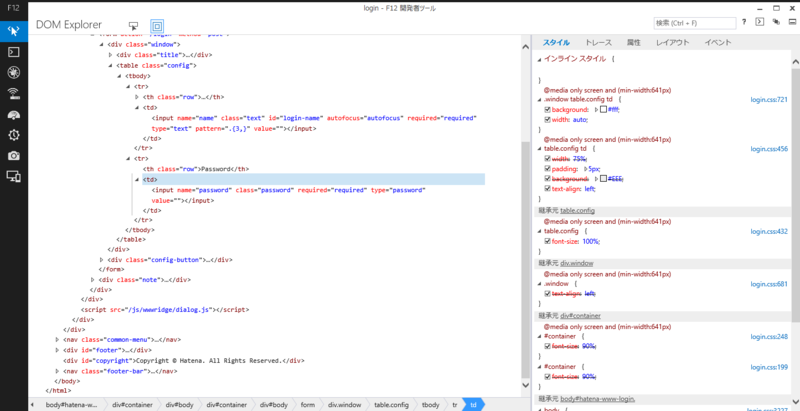Expand the padding shorthand triangle
The height and width of the screenshot is (411, 800).
(x=585, y=169)
